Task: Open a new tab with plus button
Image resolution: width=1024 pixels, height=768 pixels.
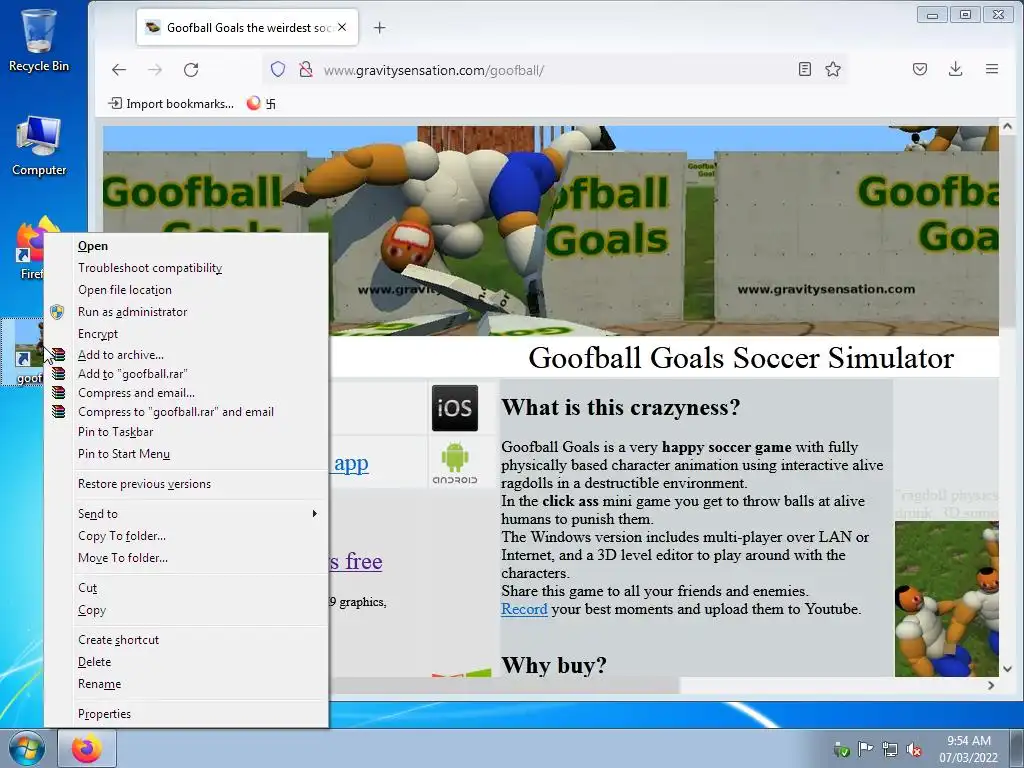Action: click(379, 27)
